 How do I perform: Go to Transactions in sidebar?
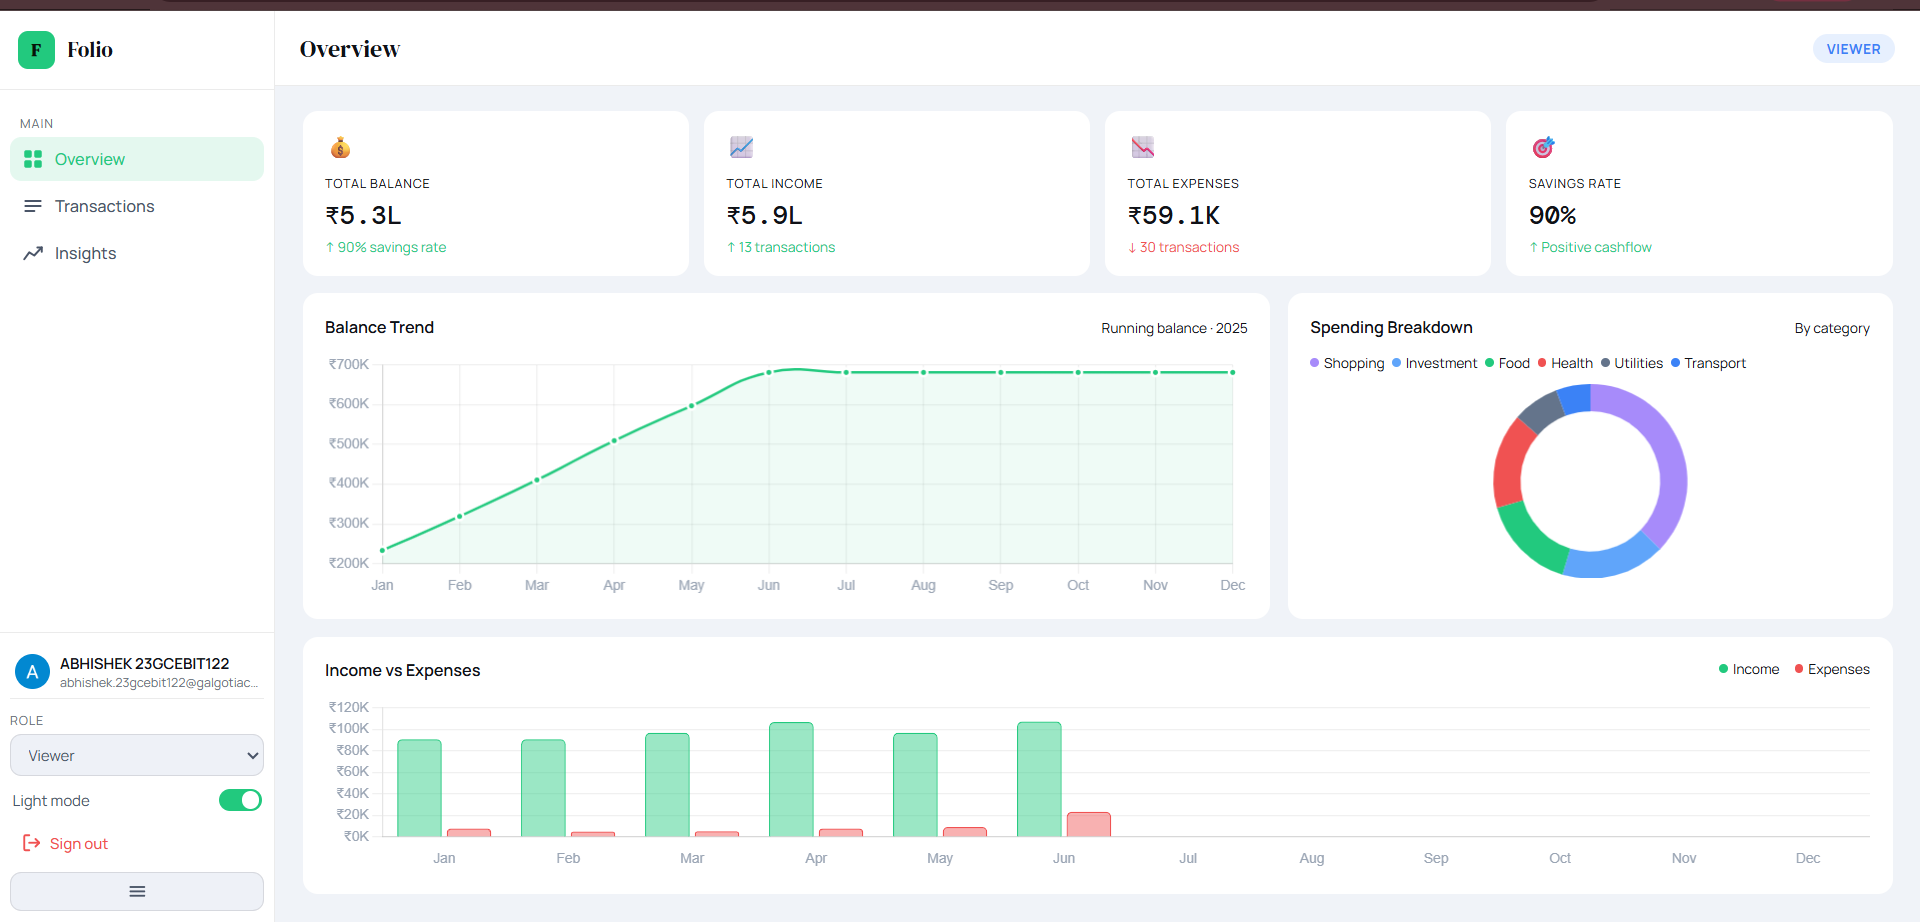(137, 206)
